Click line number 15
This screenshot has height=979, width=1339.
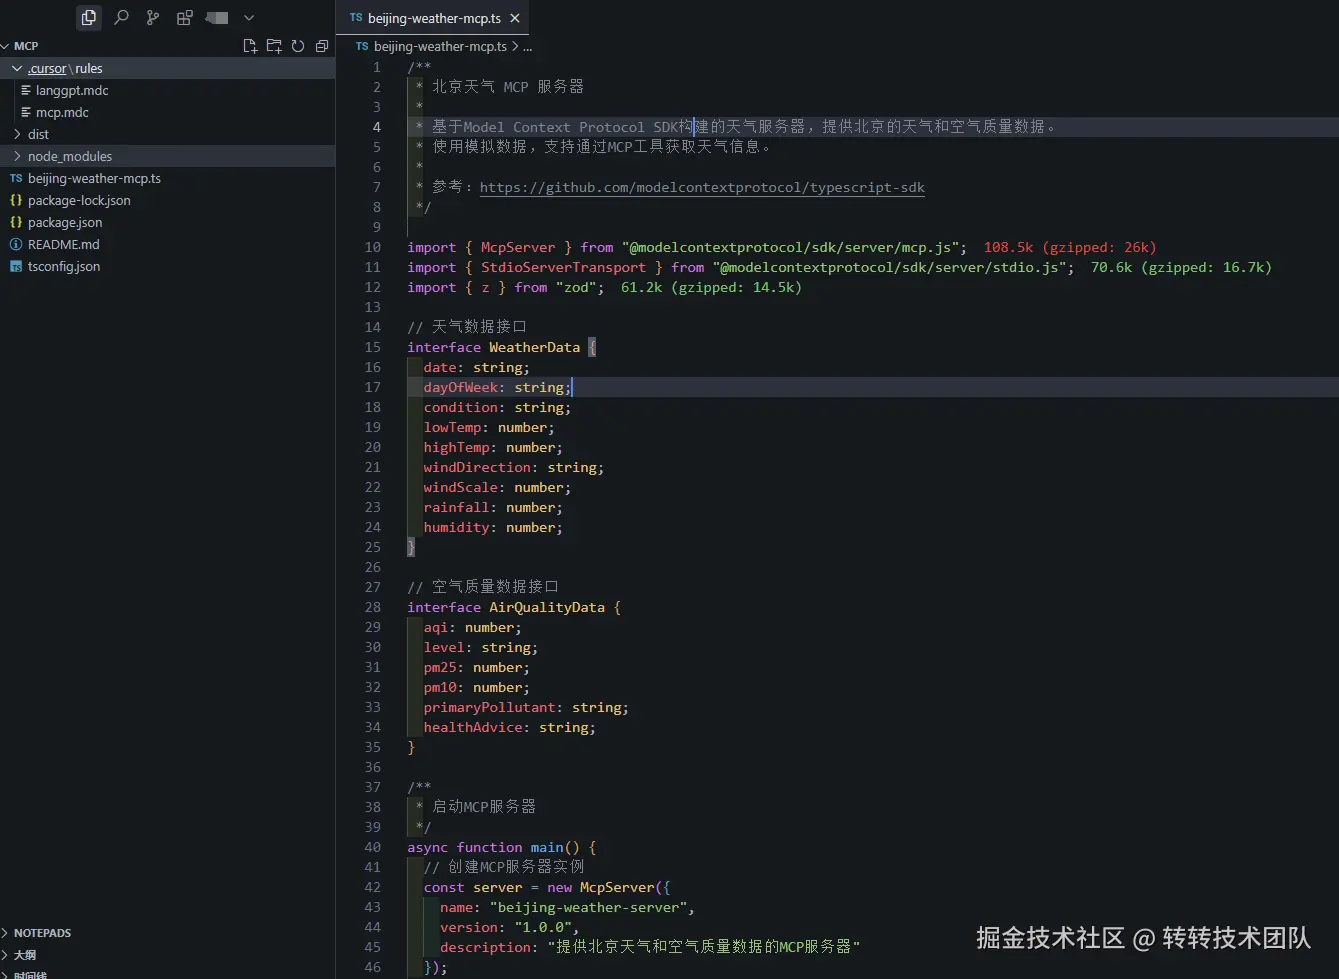[x=372, y=347]
